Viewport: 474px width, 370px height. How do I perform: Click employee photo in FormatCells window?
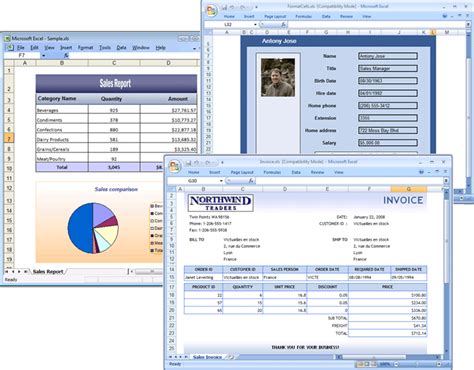(278, 77)
